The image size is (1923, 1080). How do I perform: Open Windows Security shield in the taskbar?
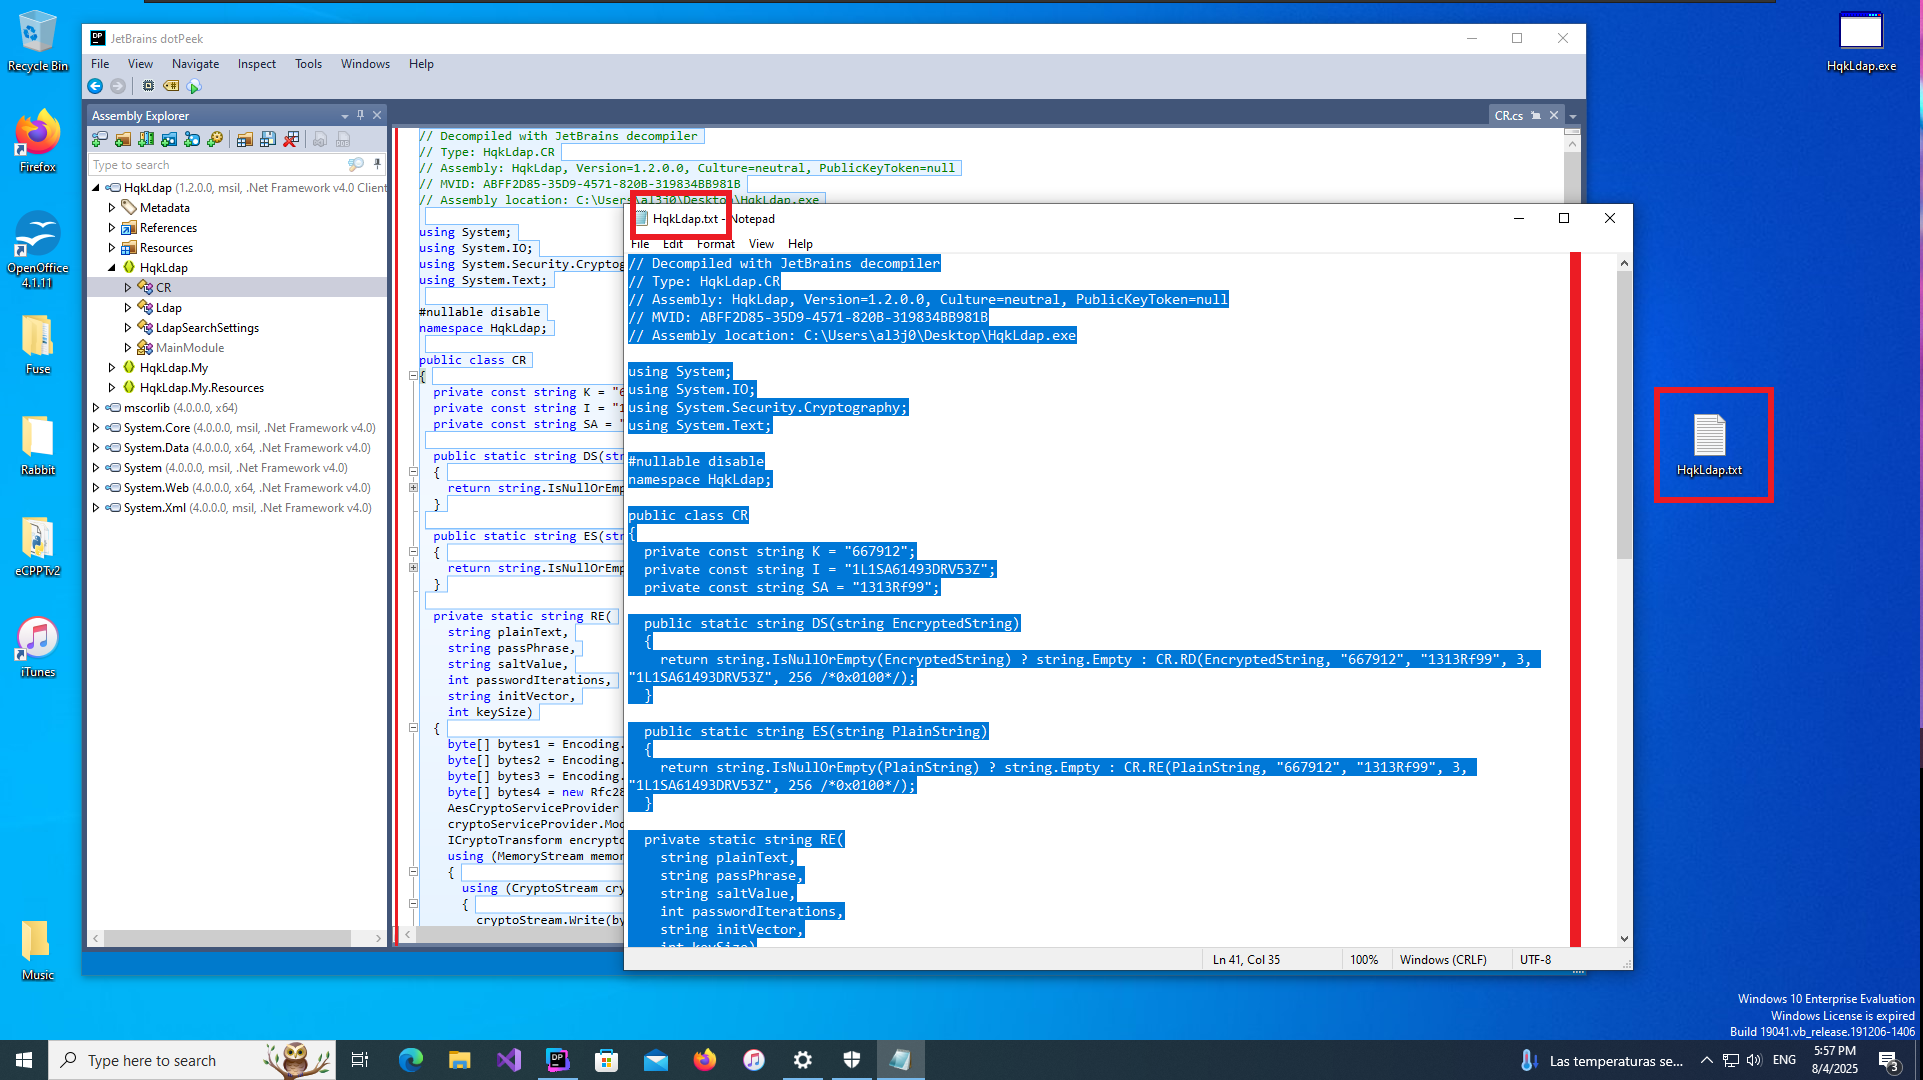click(x=852, y=1060)
